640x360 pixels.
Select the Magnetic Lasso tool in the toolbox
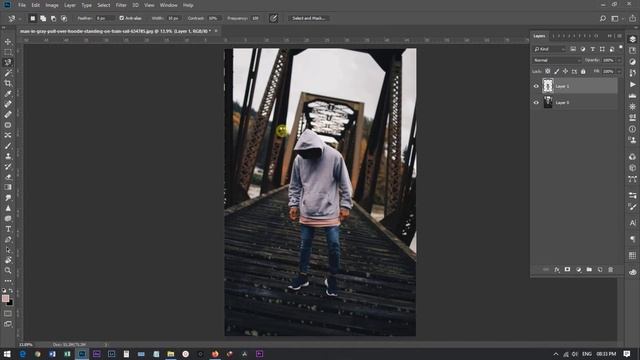click(8, 62)
